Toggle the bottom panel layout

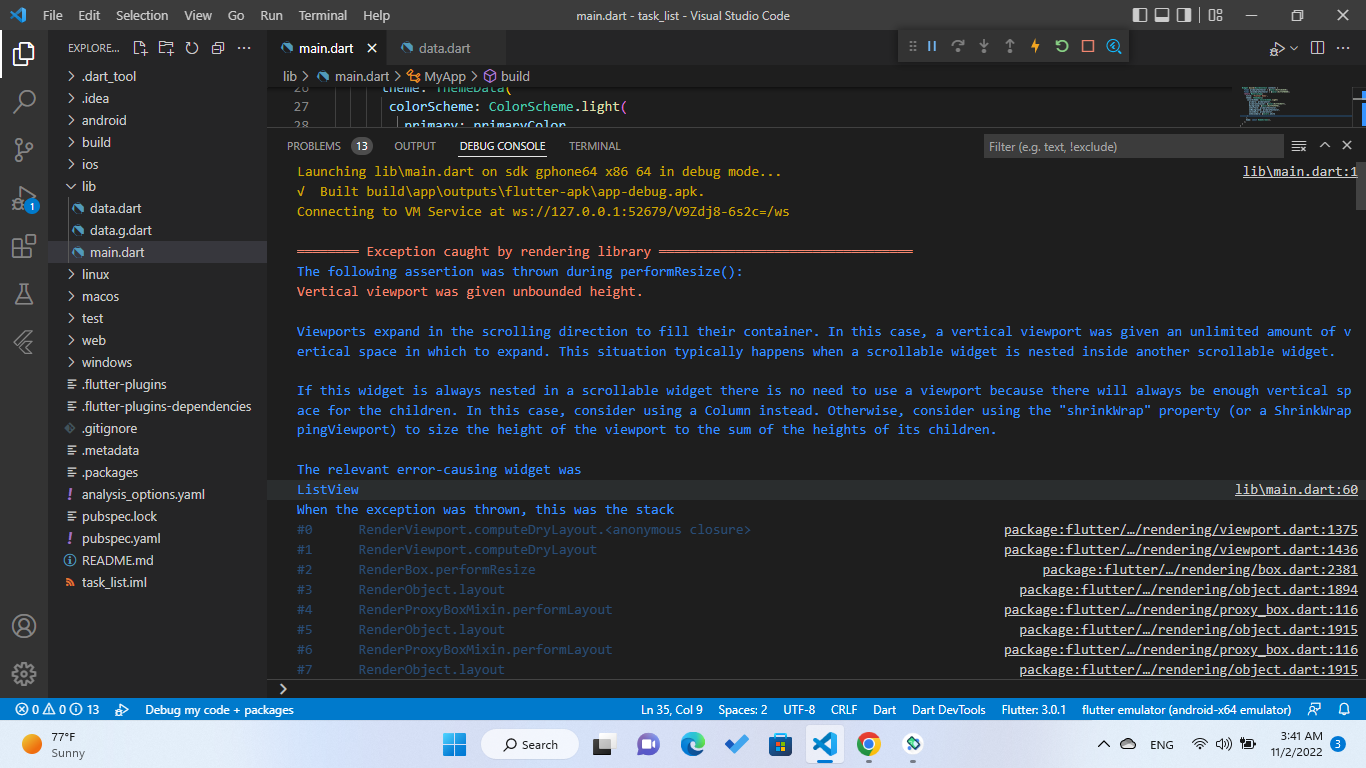tap(1162, 15)
